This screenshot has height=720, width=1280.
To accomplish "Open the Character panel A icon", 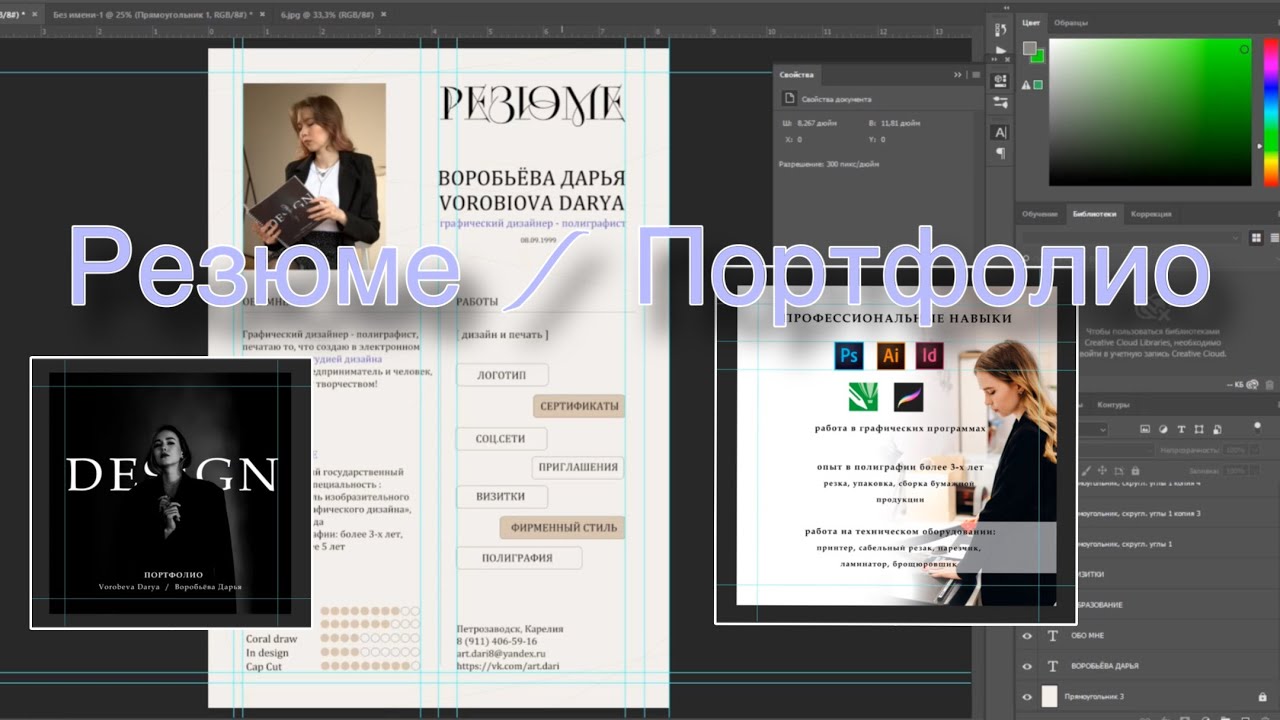I will (x=1000, y=132).
